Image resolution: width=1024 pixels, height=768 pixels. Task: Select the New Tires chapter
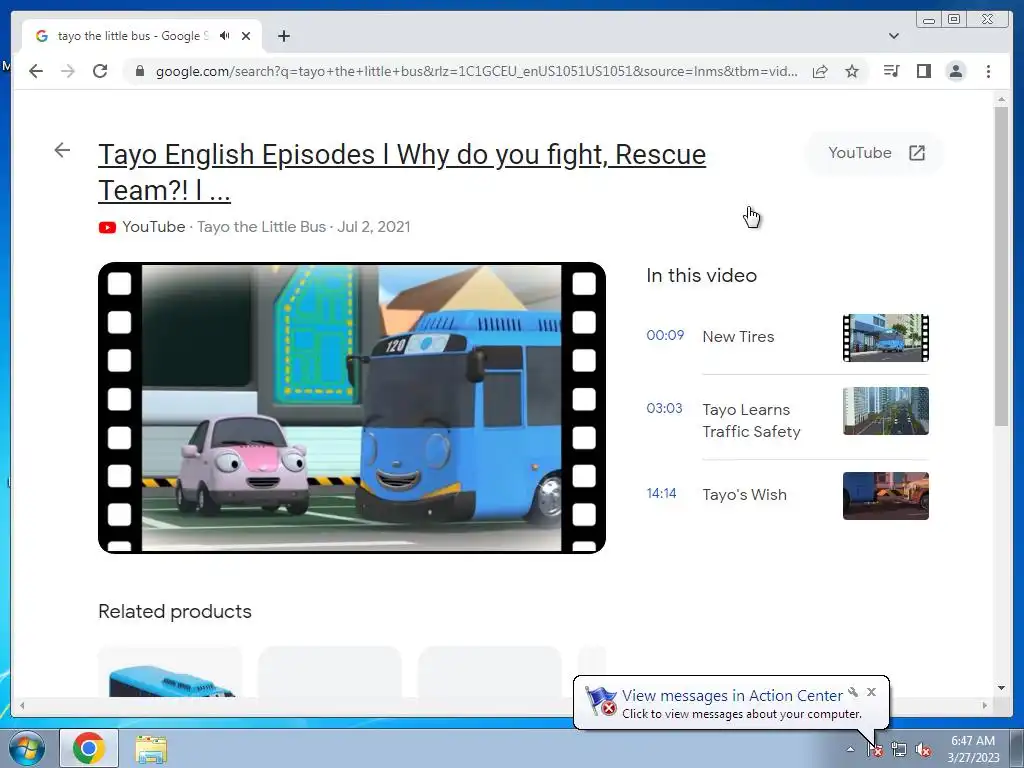pos(738,336)
